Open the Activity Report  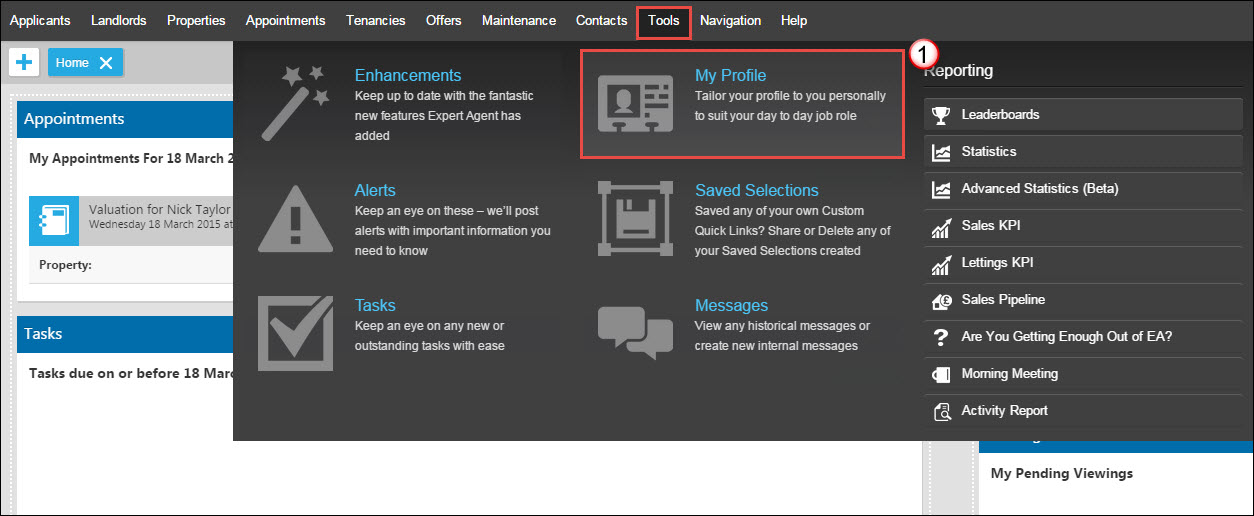(1083, 411)
